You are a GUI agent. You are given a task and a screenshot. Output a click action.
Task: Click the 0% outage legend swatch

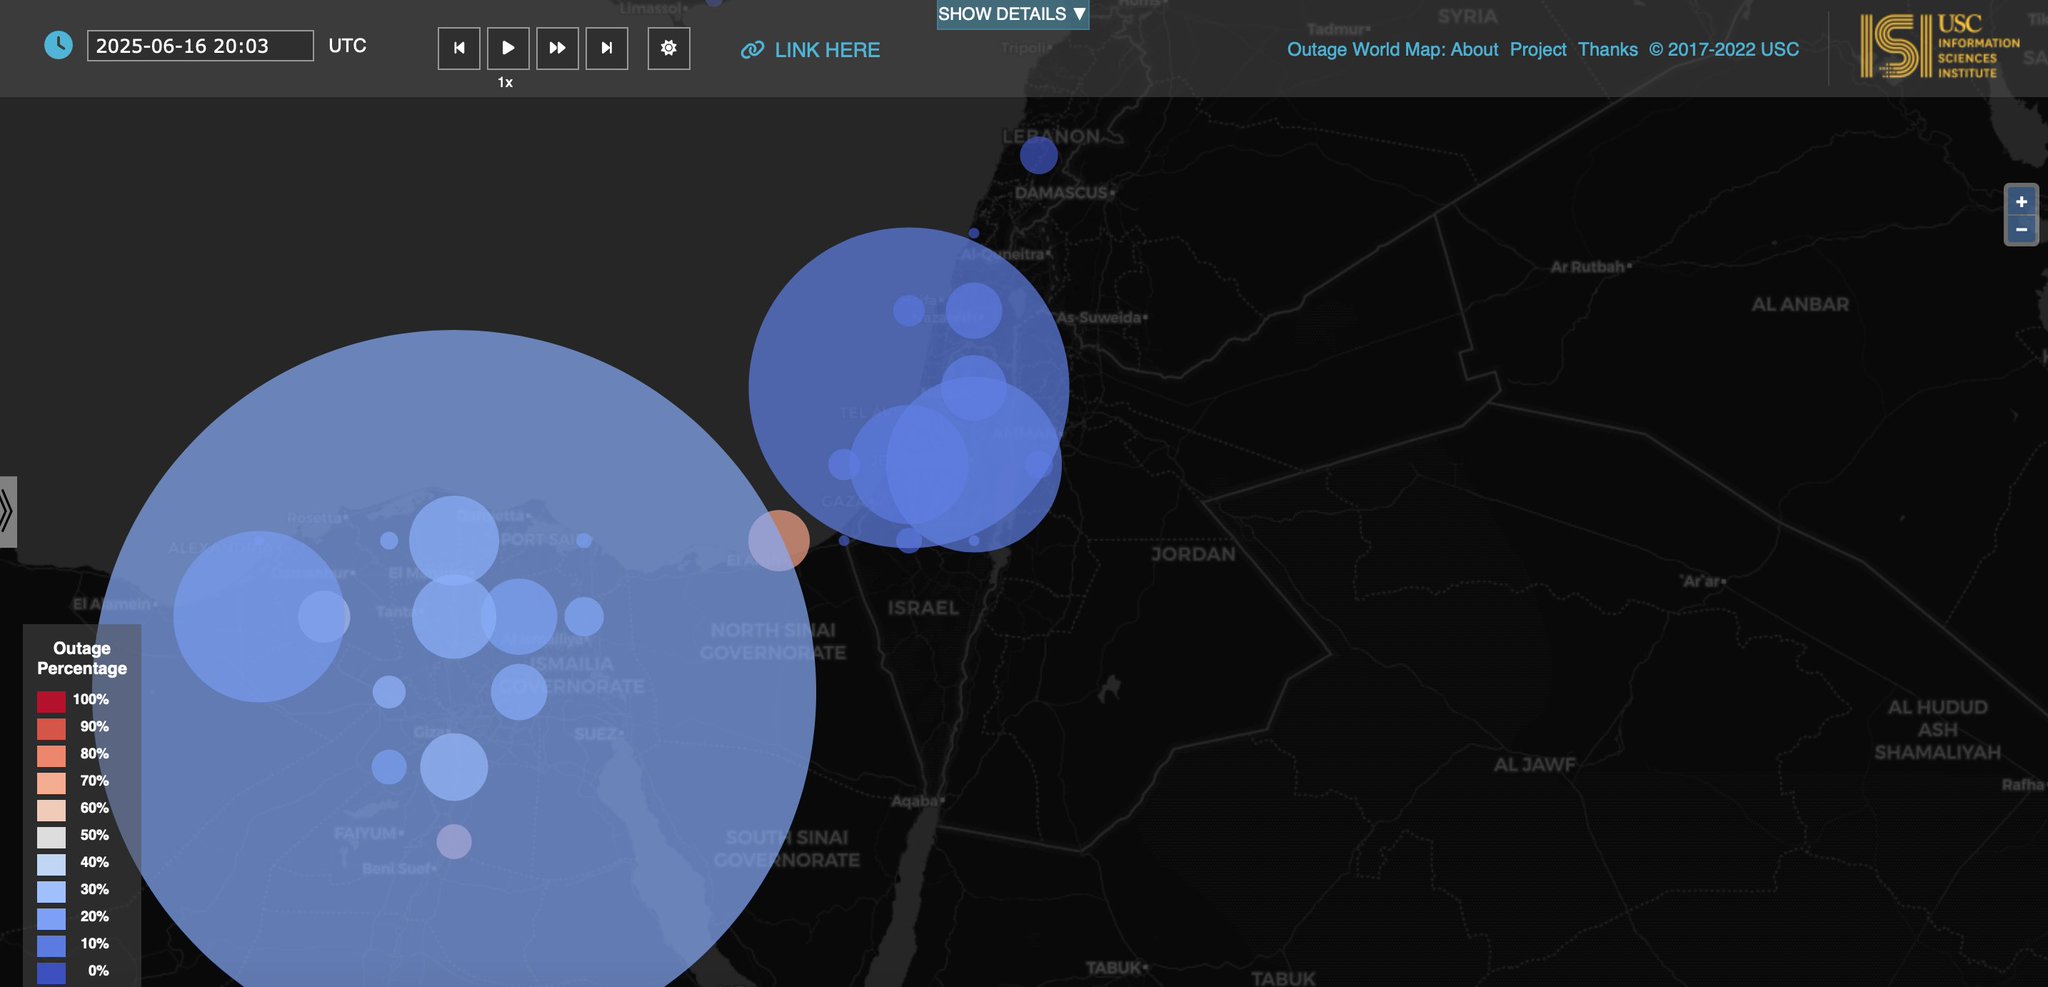(x=51, y=971)
